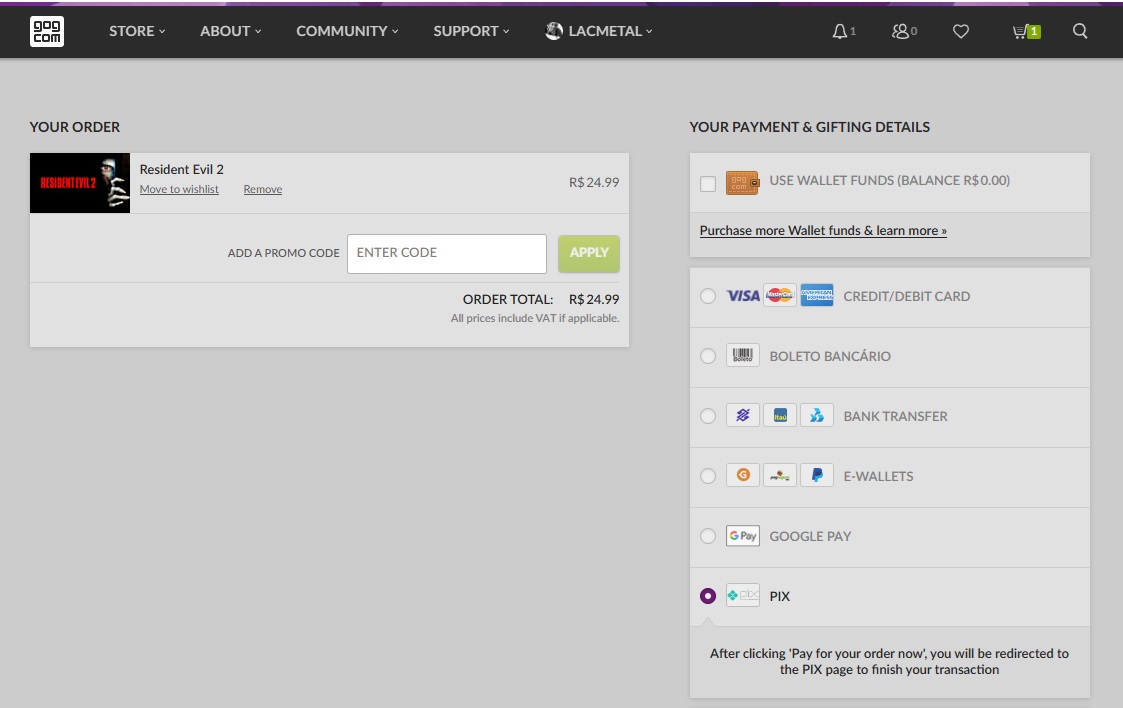Click the Apply promo code button

[x=589, y=253]
